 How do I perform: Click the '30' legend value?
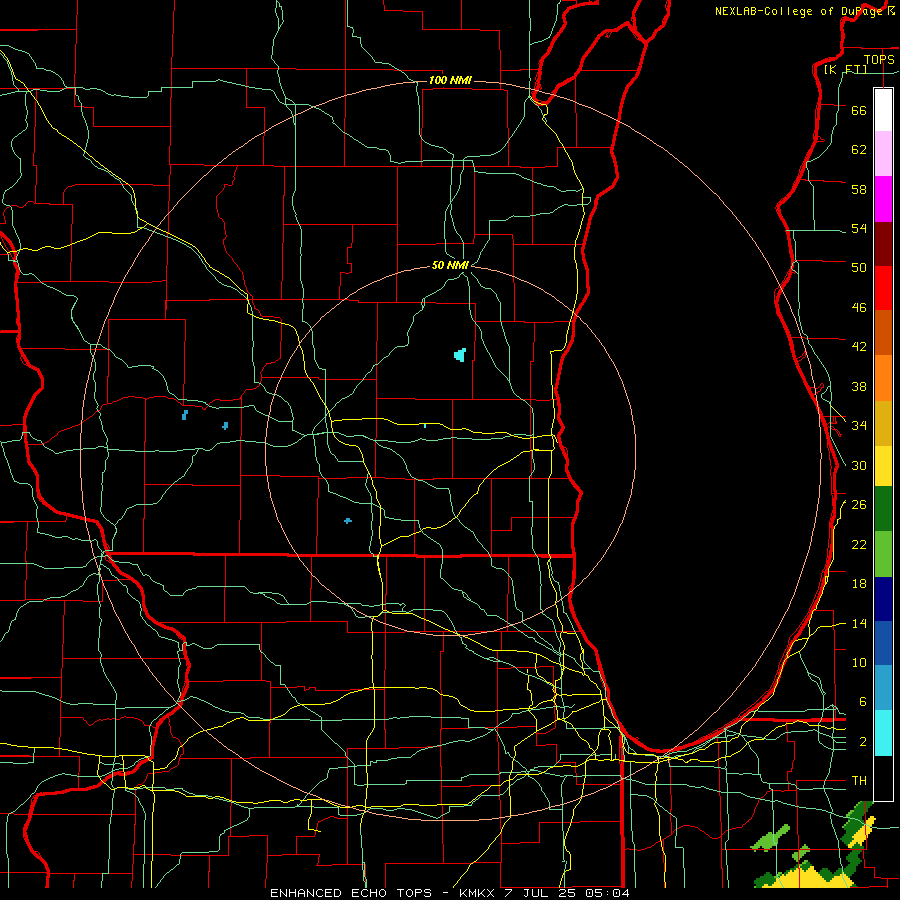click(859, 465)
